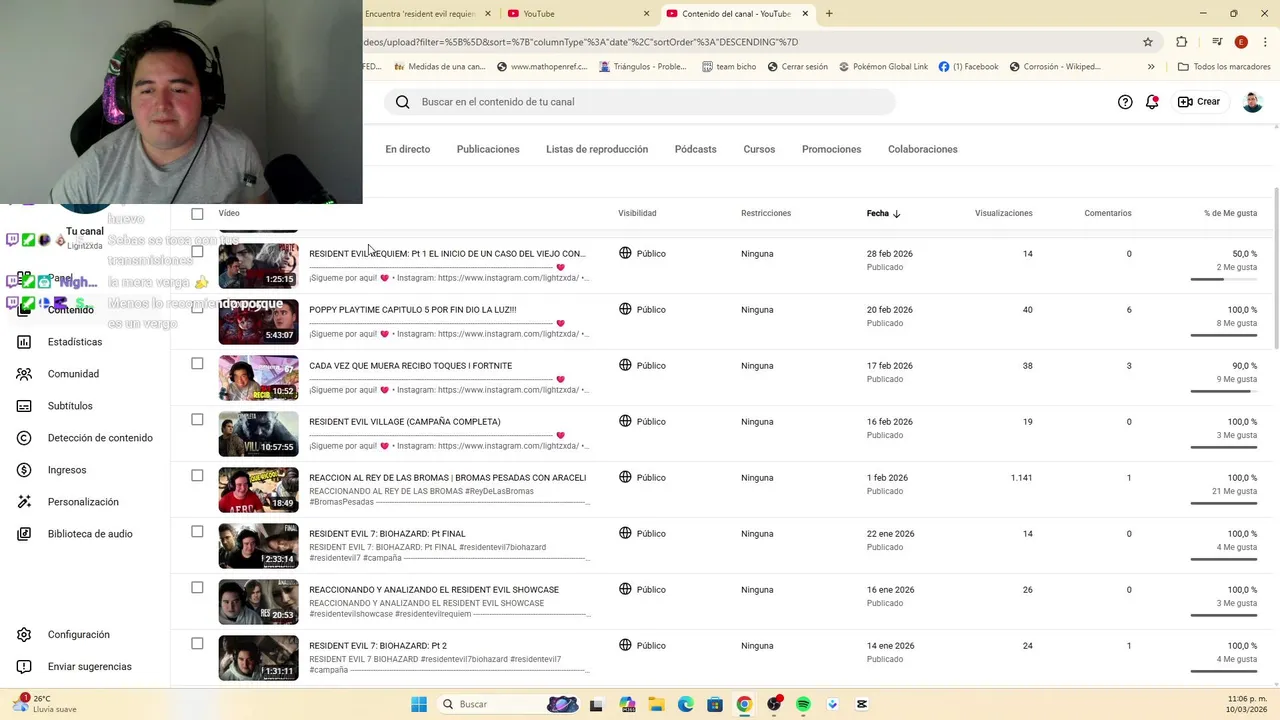Image resolution: width=1280 pixels, height=720 pixels.
Task: Open the Estadísticas sidebar icon
Action: pyautogui.click(x=24, y=342)
